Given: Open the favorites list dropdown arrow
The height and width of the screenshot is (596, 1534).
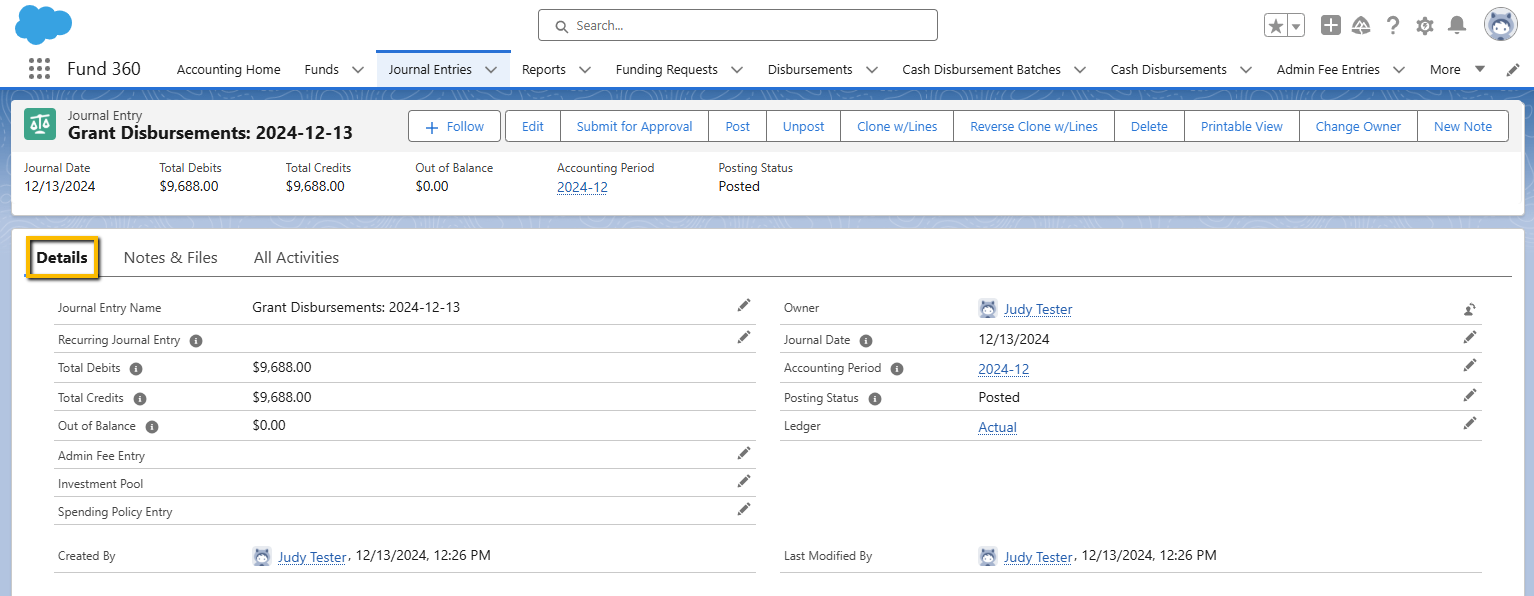Looking at the screenshot, I should (x=1296, y=26).
